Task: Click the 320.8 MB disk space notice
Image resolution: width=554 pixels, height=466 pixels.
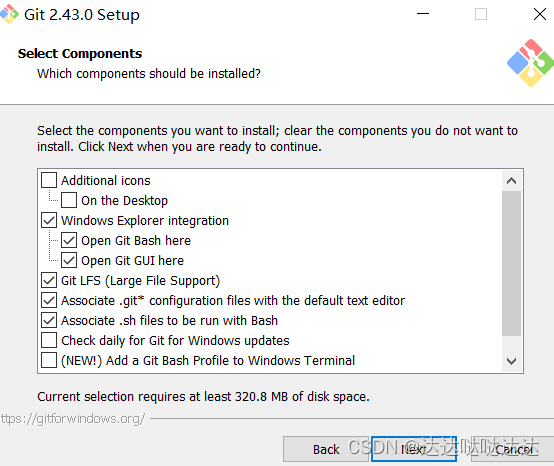Action: coord(203,396)
